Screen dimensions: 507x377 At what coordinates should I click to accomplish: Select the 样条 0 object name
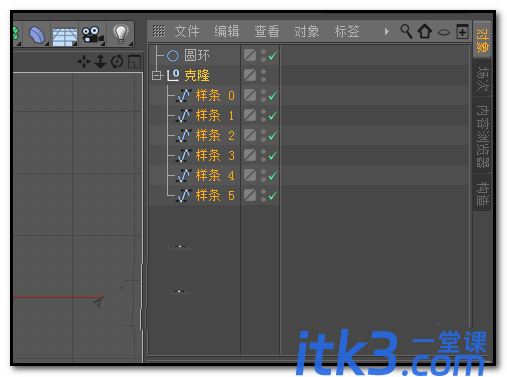[x=215, y=96]
